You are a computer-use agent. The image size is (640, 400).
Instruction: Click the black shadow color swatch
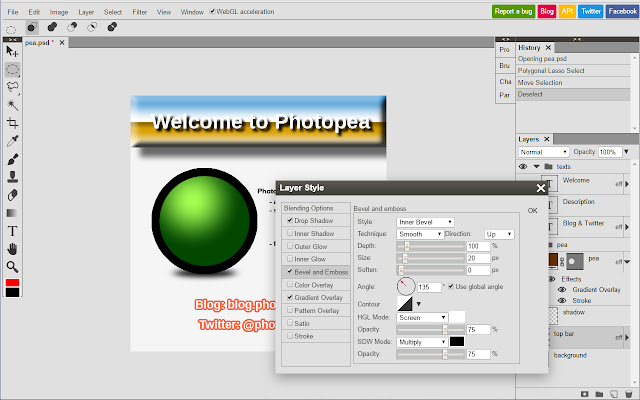tap(457, 342)
